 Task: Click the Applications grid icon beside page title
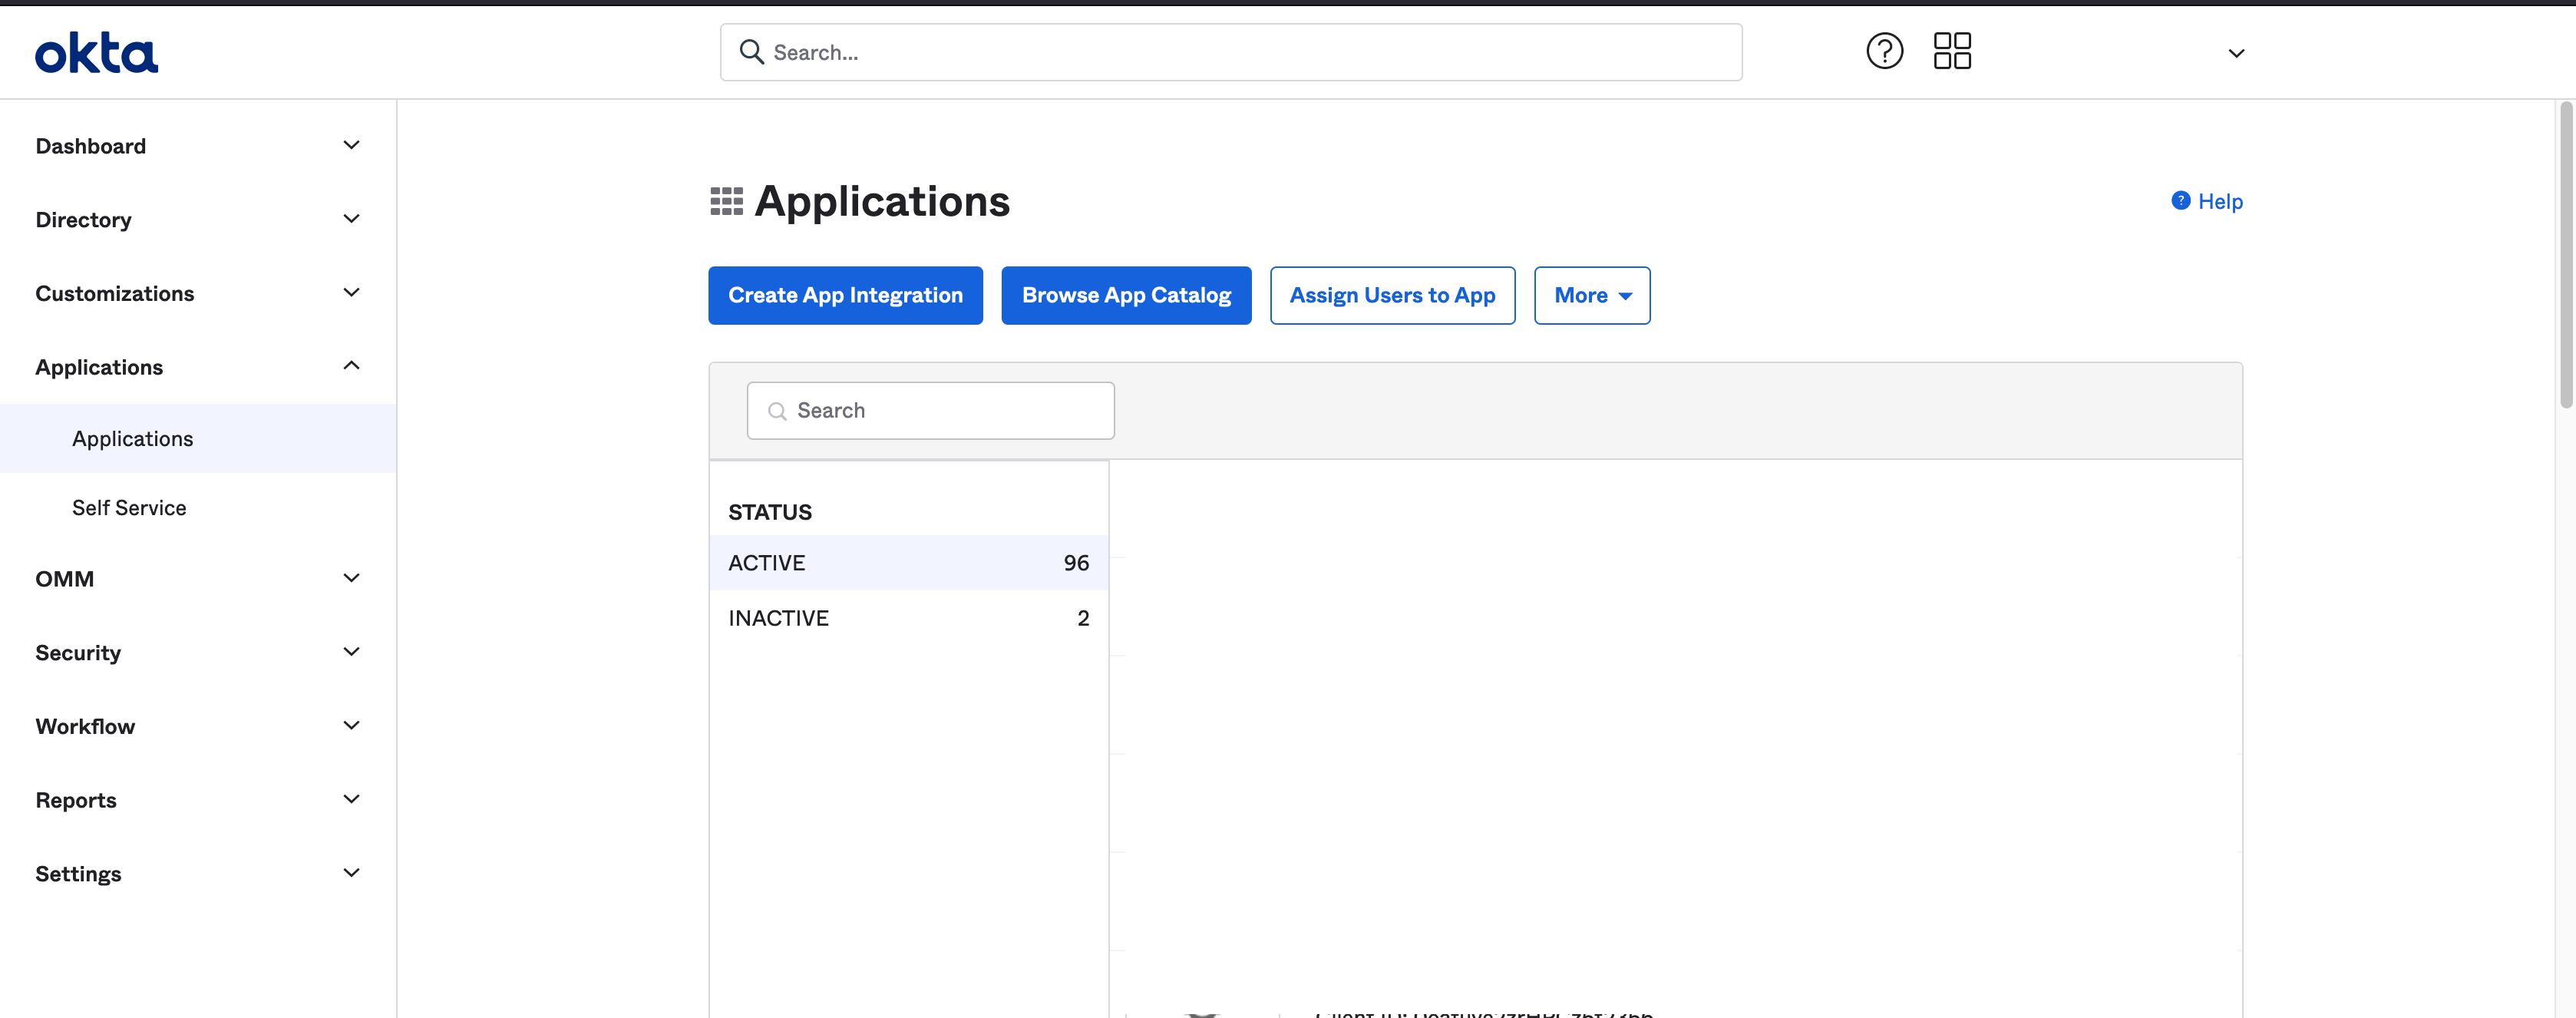point(725,200)
